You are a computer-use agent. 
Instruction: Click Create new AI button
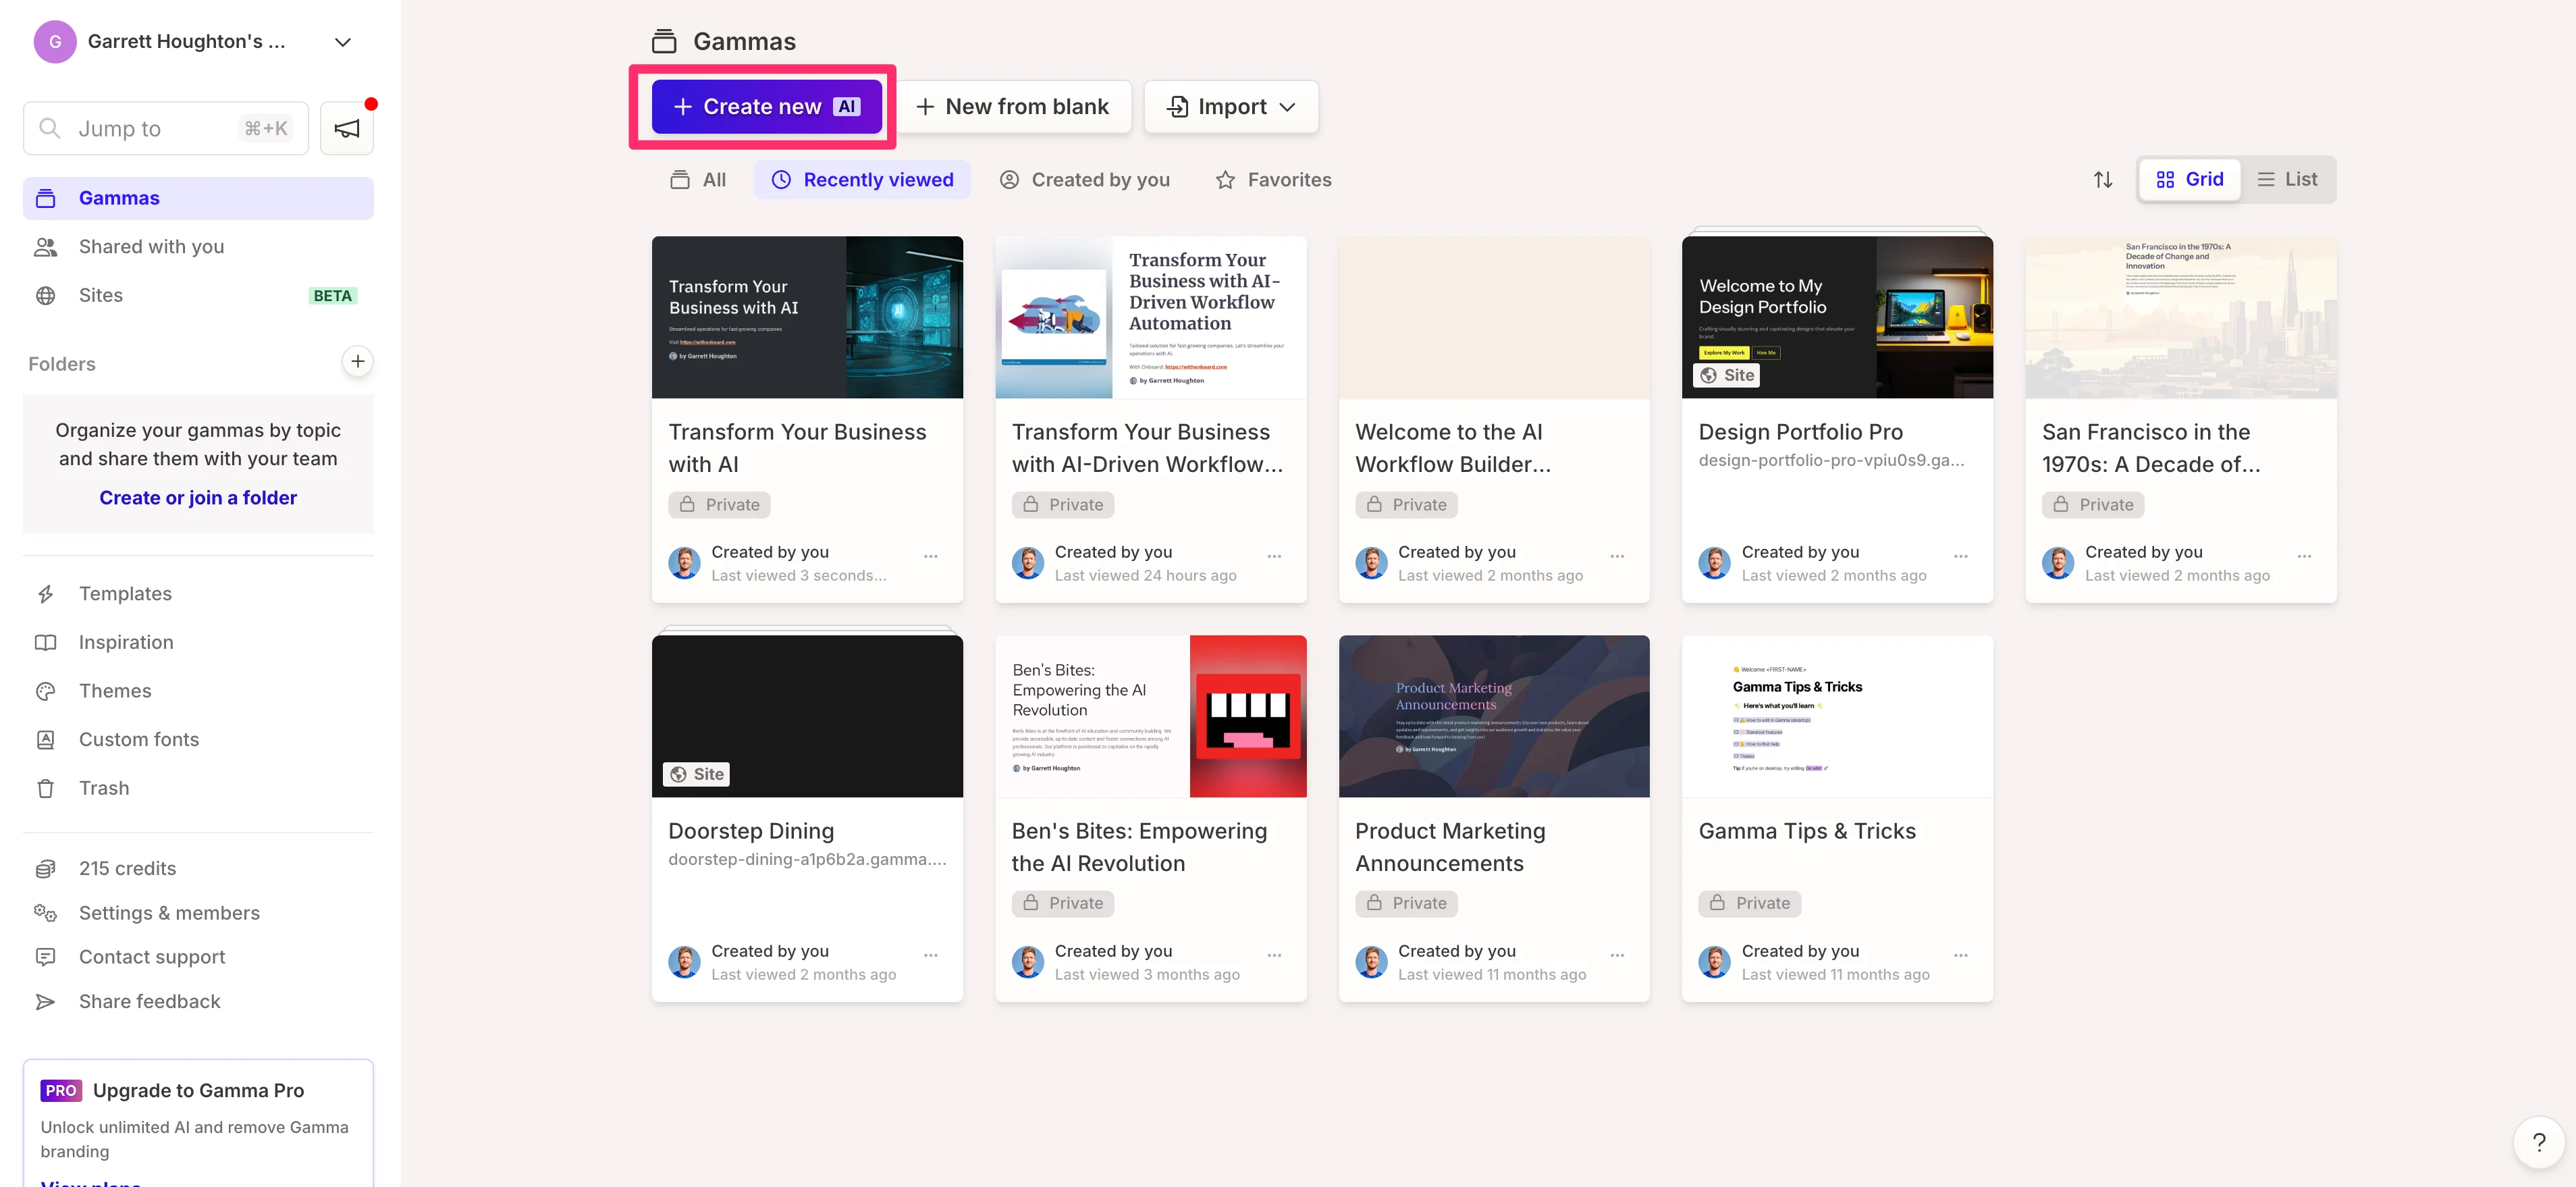click(x=766, y=107)
